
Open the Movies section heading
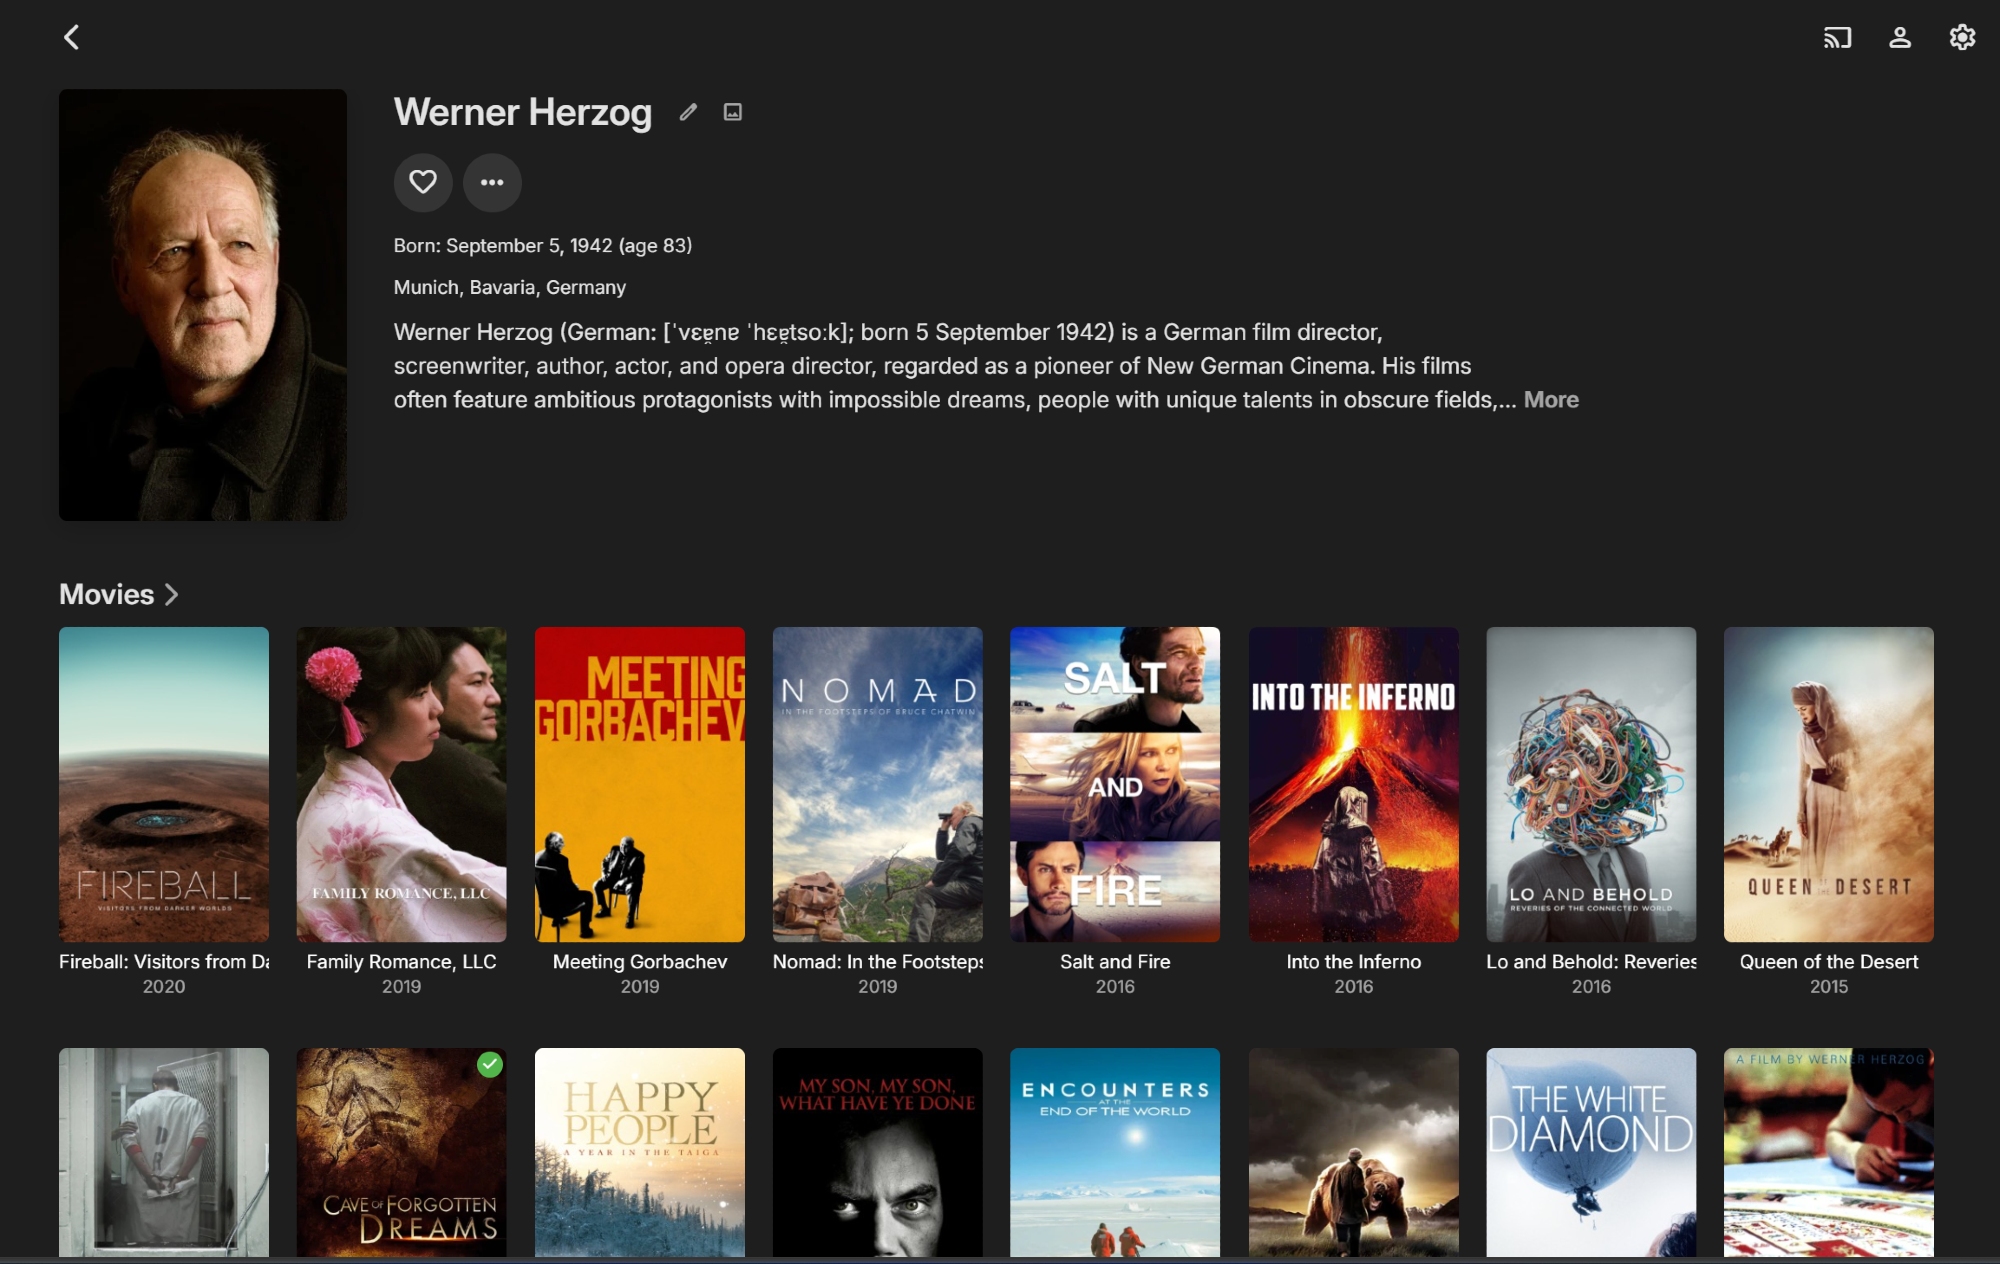[x=107, y=594]
